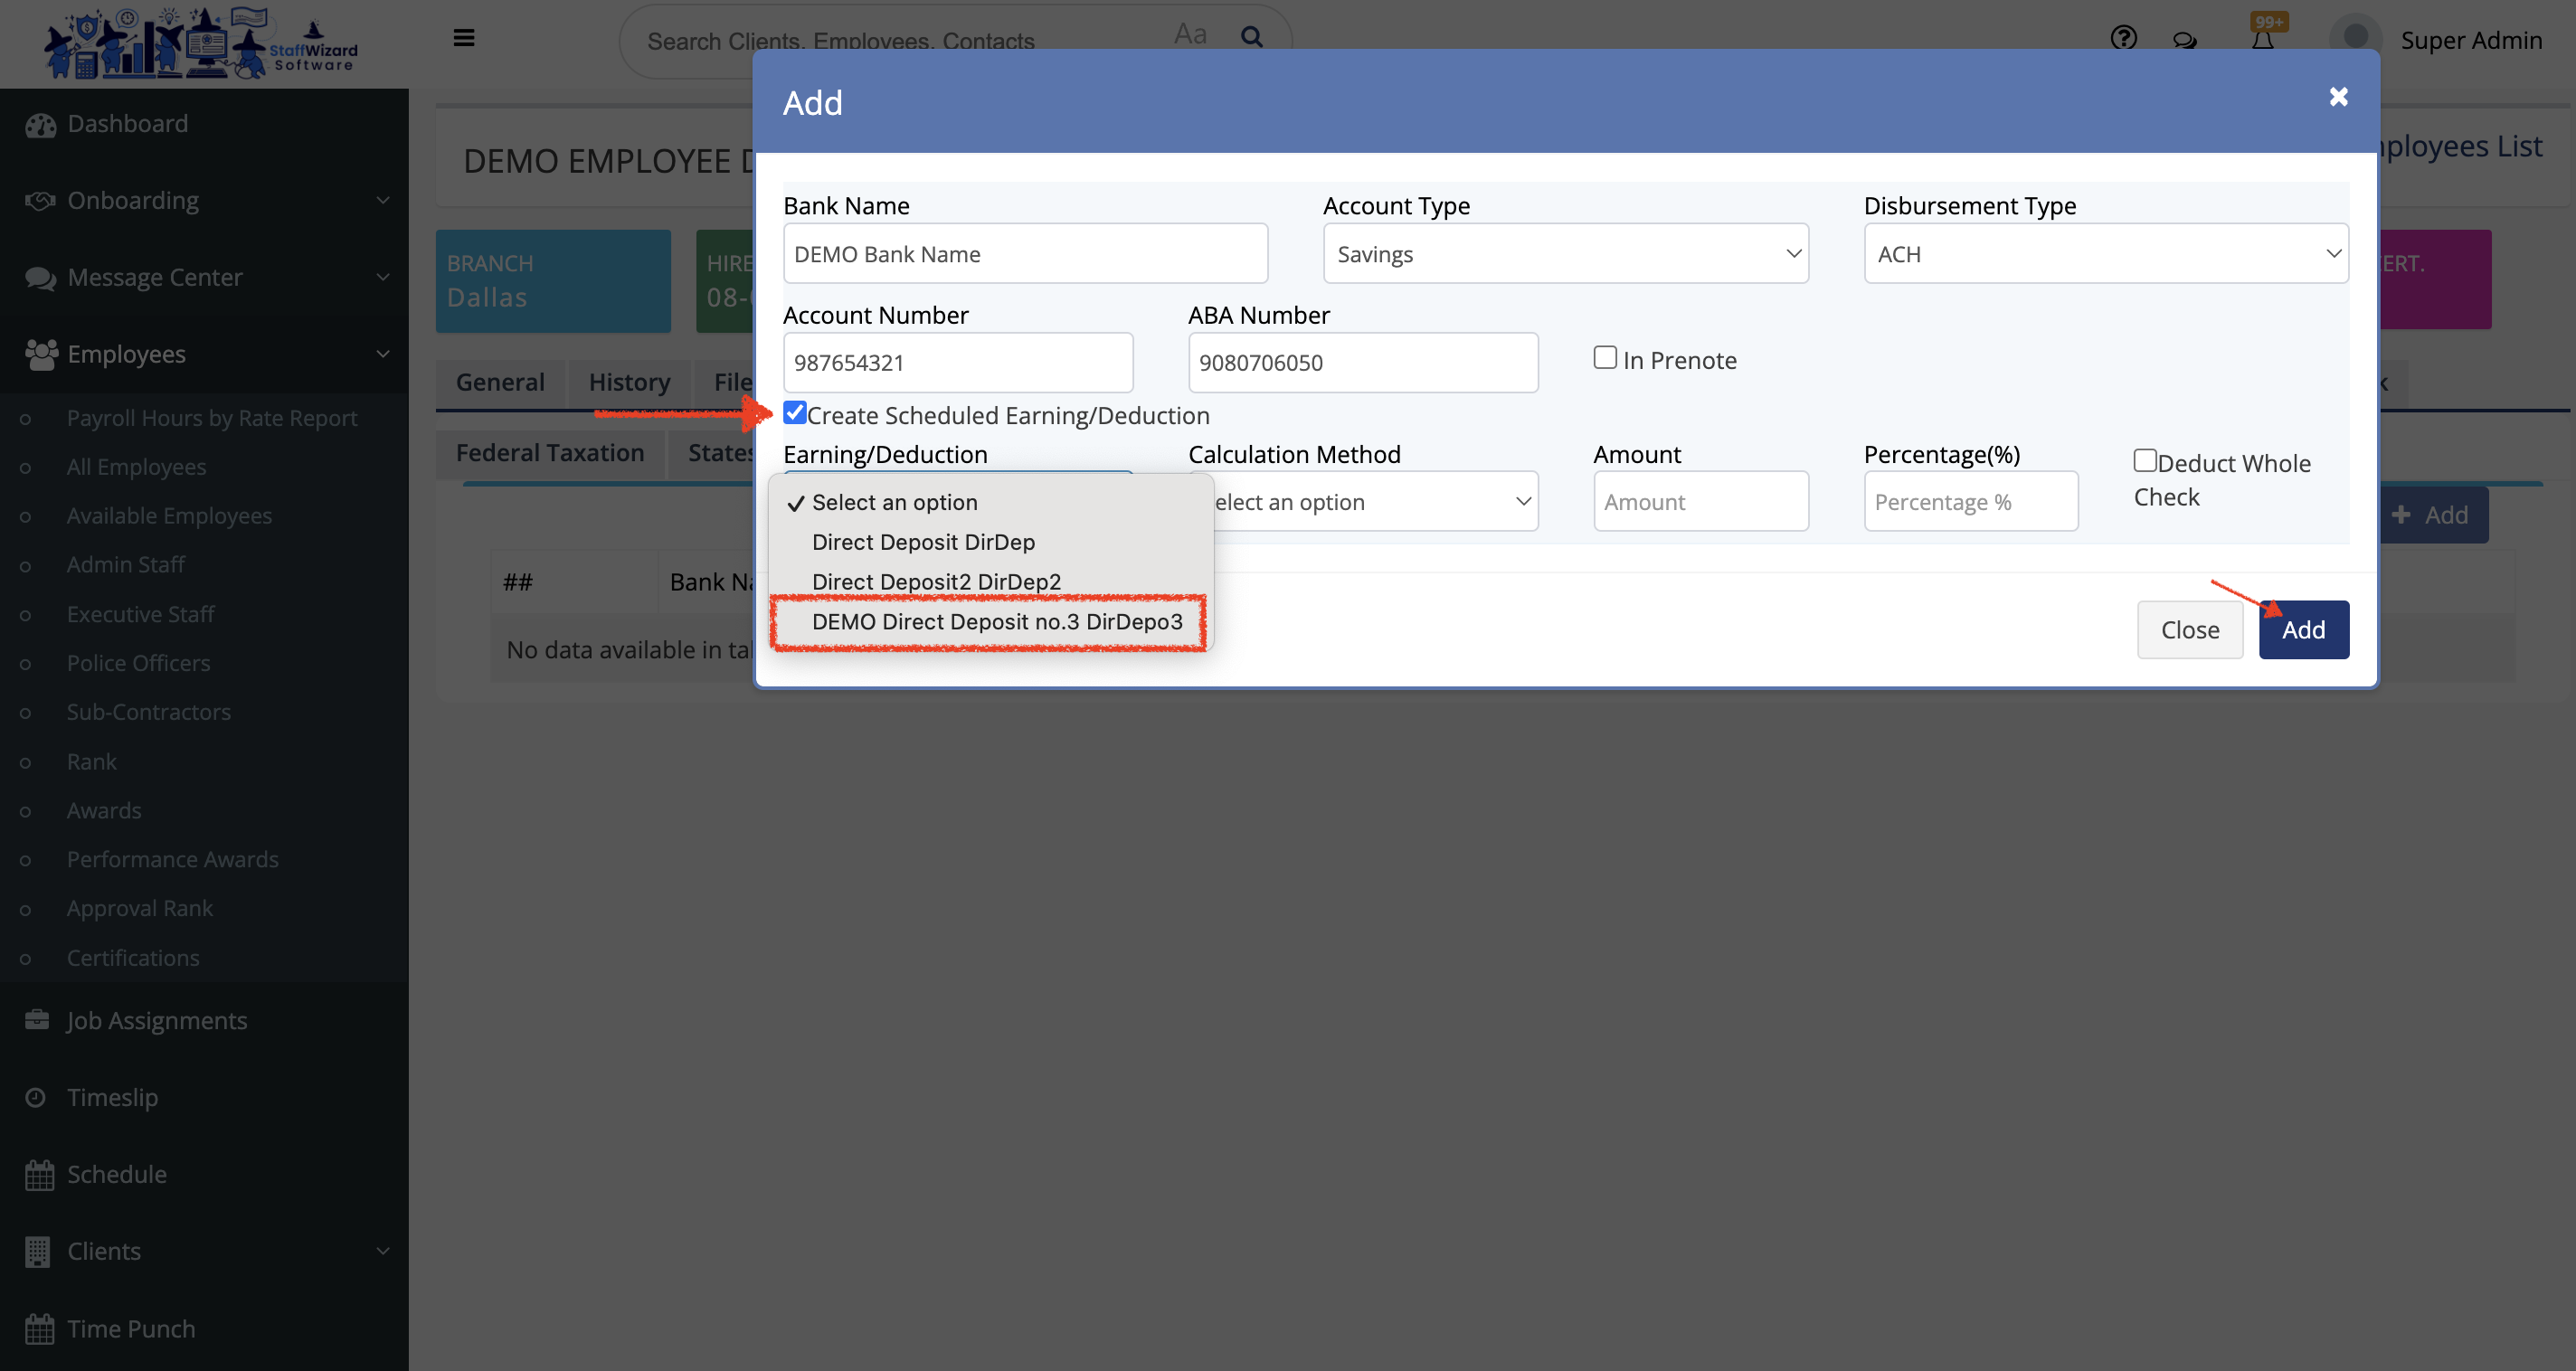Check the Deduct Whole Check option
This screenshot has width=2576, height=1371.
click(x=2145, y=459)
